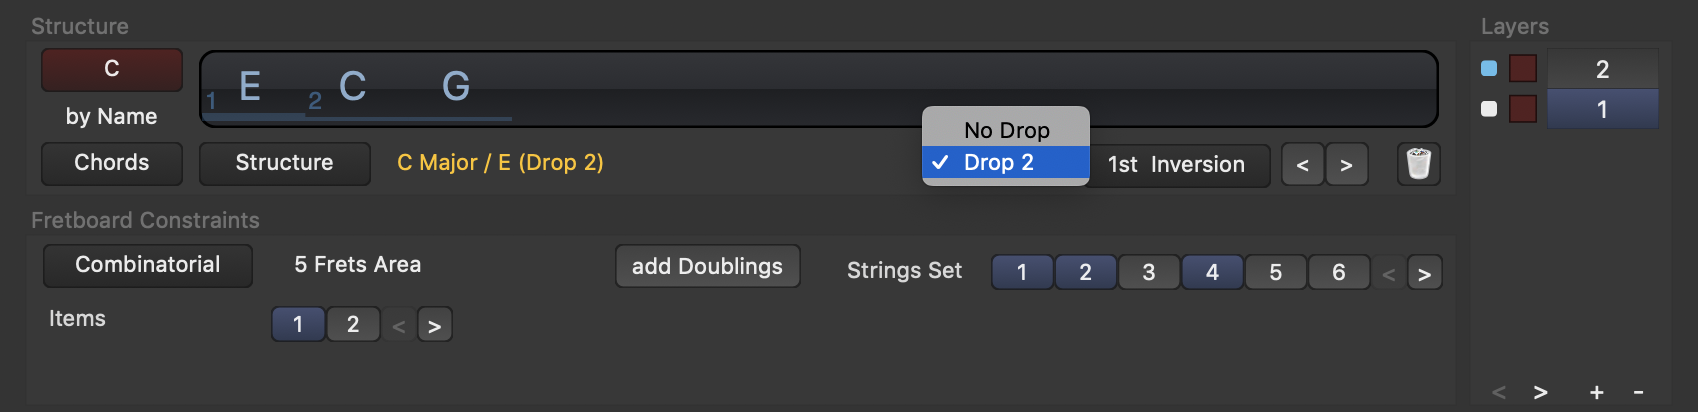Screen dimensions: 1698x412
Task: Toggle string 5 in Strings Set
Action: coord(1276,272)
